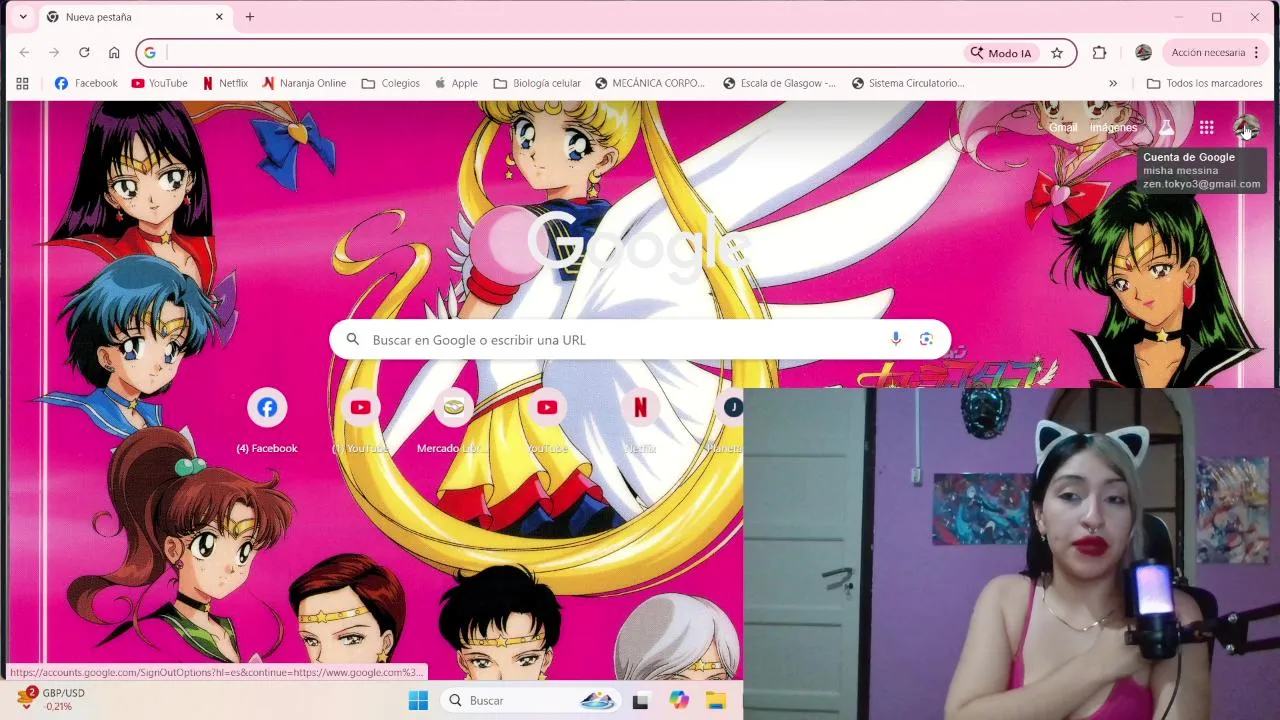
Task: Open the Imágenes link
Action: coord(1113,127)
